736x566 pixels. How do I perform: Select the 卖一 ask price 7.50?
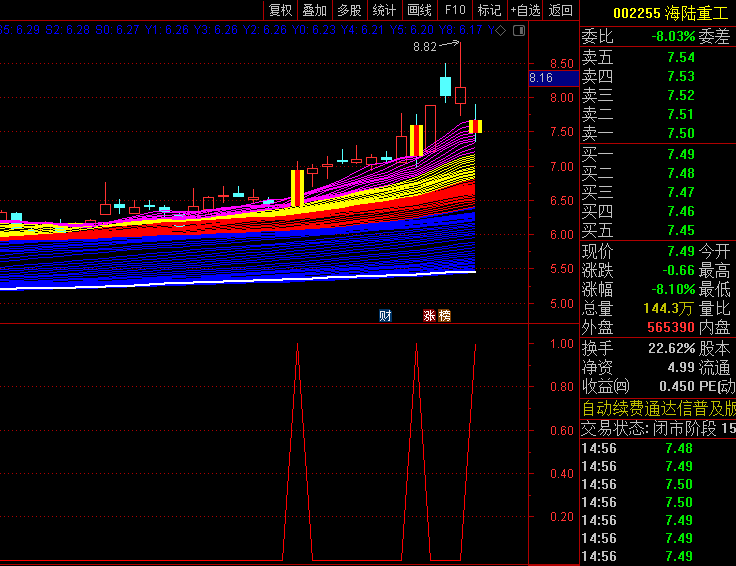click(680, 133)
